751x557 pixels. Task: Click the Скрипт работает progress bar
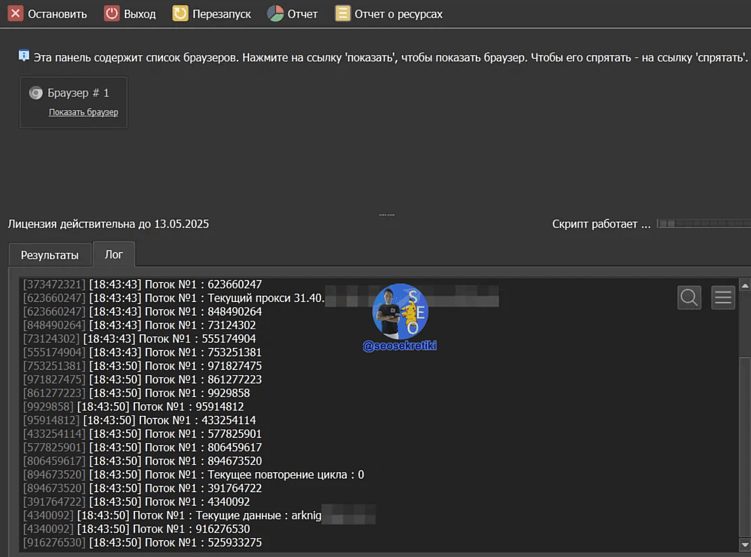point(704,224)
